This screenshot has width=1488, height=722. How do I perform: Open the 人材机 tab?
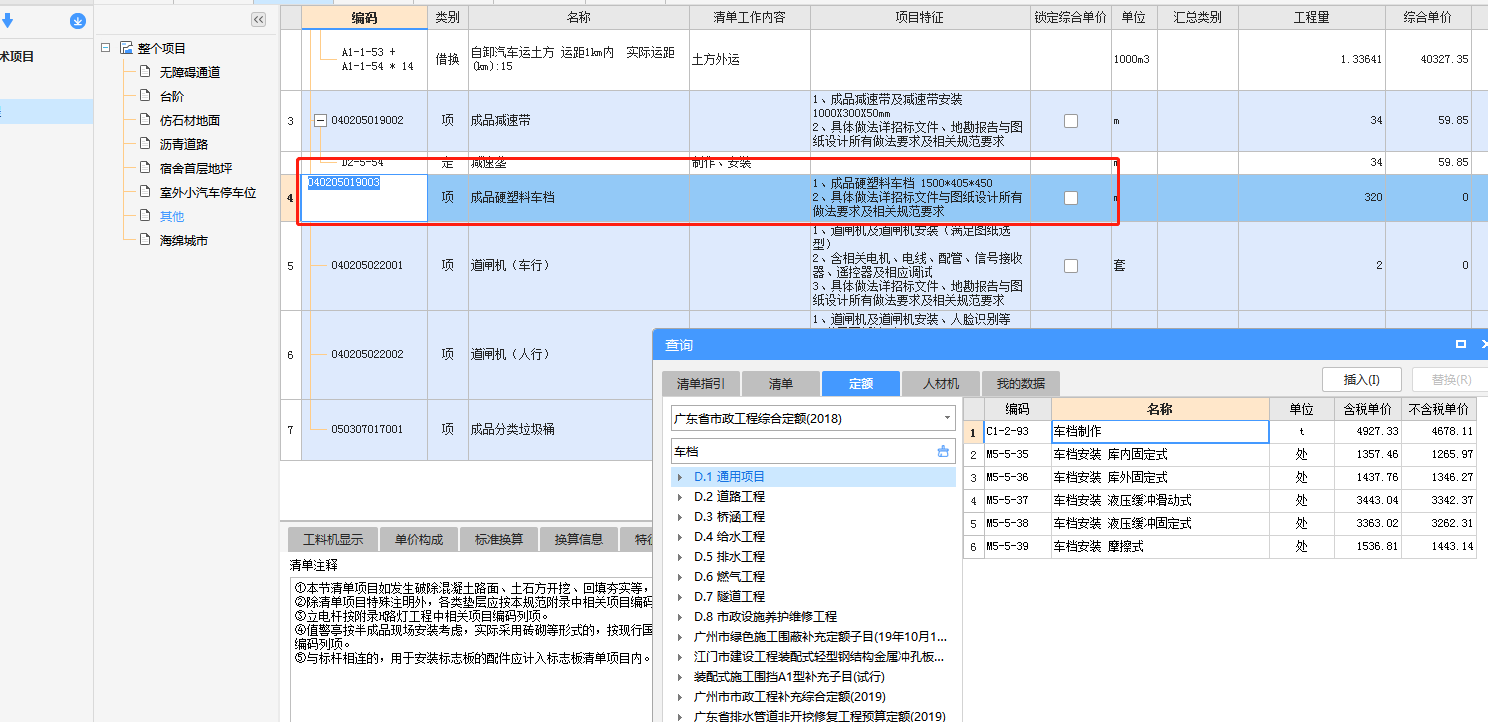click(941, 384)
